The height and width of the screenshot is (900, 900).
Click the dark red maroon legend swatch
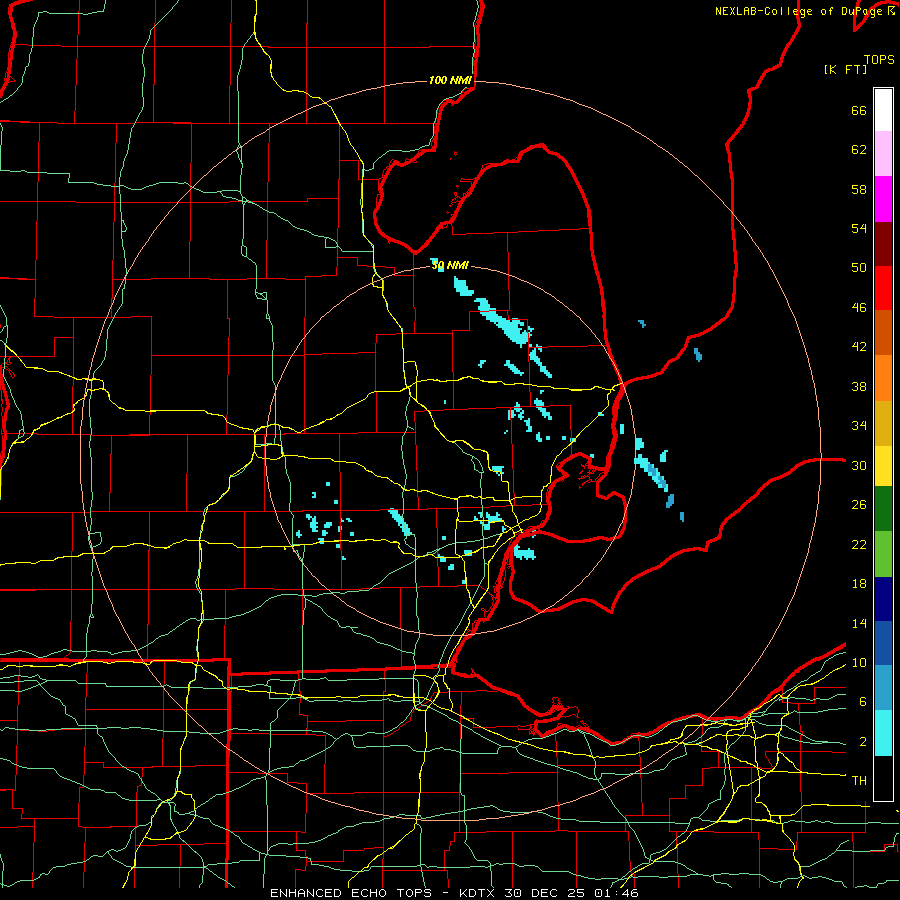click(x=883, y=244)
